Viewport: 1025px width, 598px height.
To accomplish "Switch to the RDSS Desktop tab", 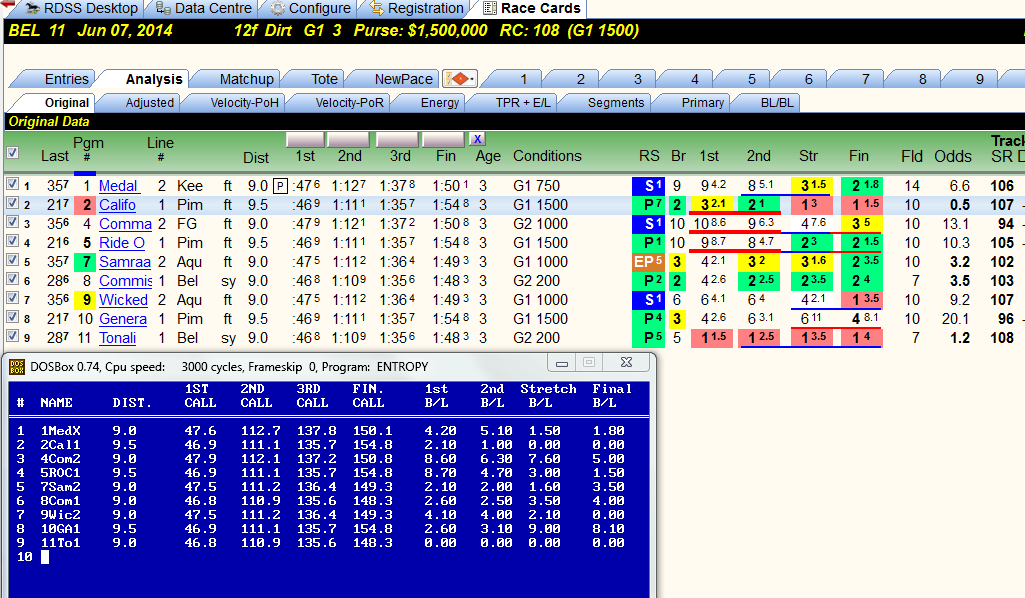I will [x=81, y=8].
